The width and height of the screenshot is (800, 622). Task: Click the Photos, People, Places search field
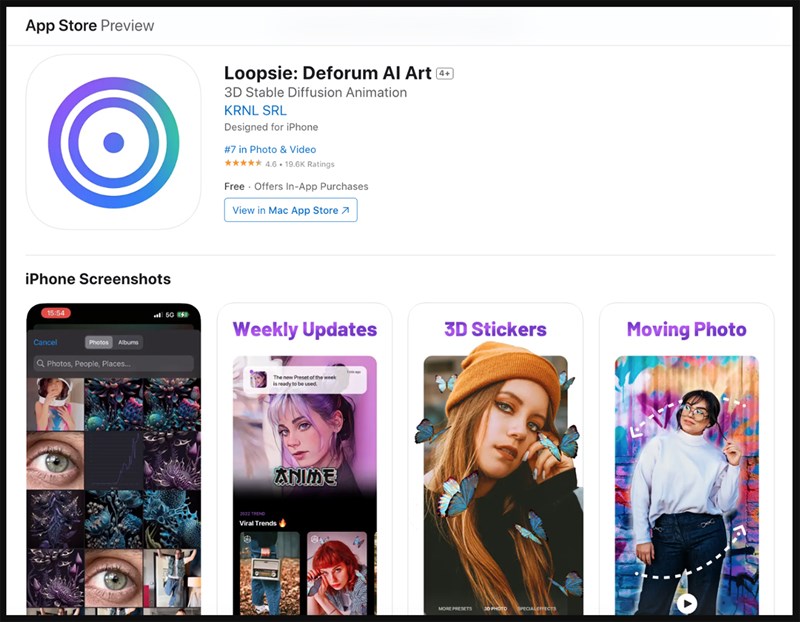coord(114,364)
